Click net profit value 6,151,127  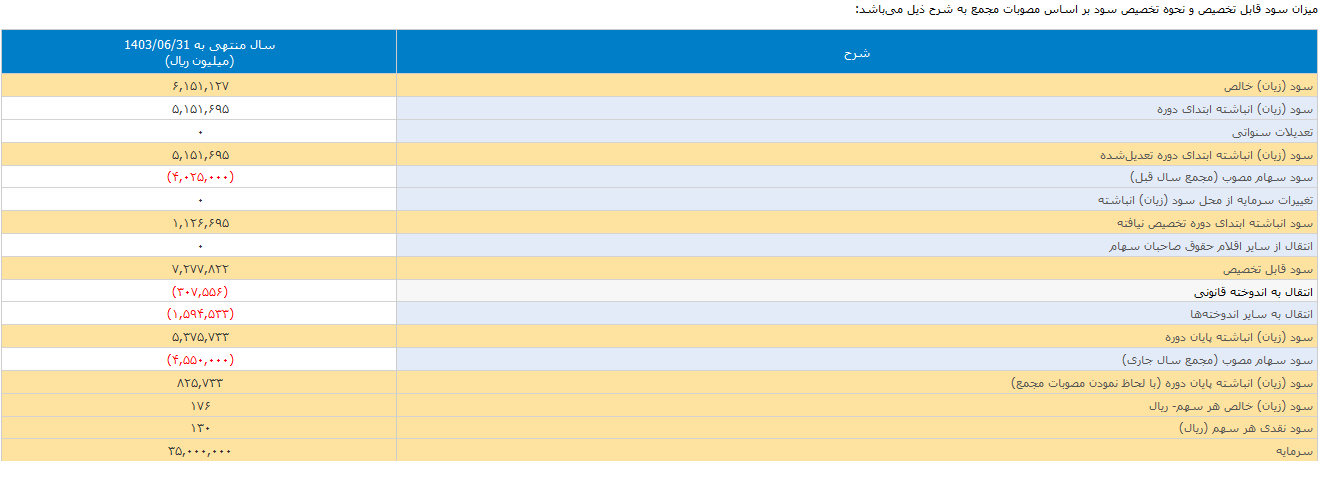click(x=199, y=86)
